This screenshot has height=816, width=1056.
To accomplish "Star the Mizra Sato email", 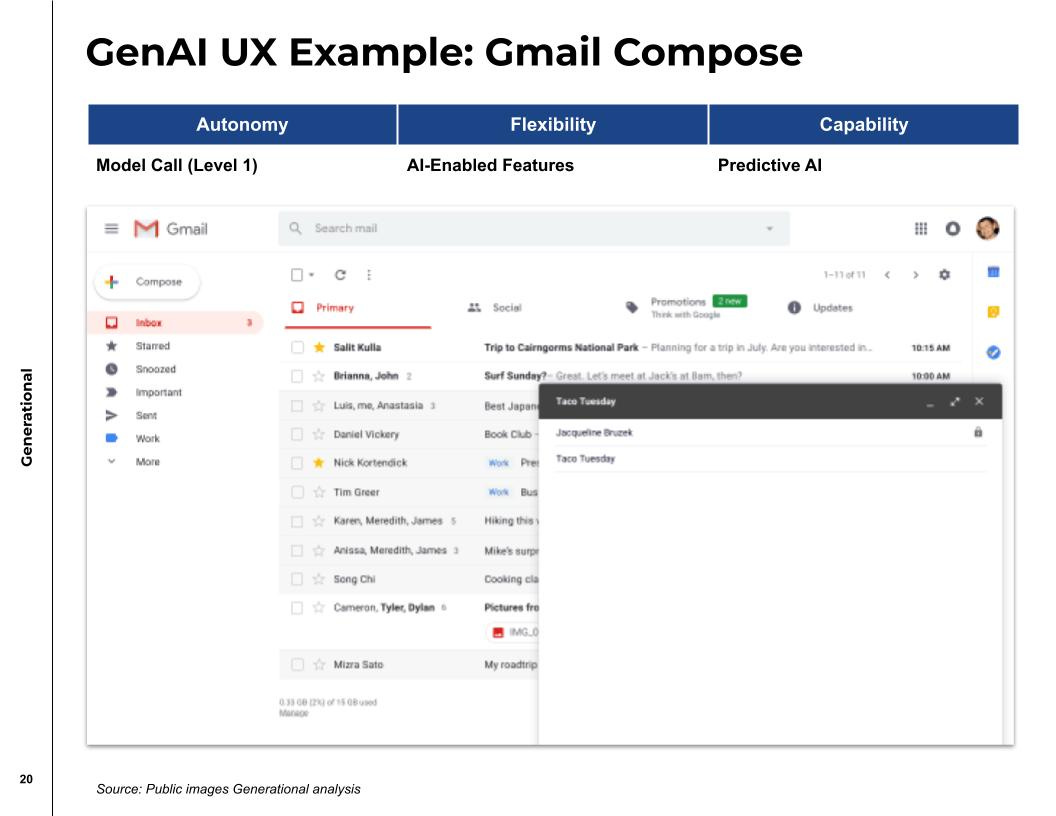I will (x=319, y=665).
